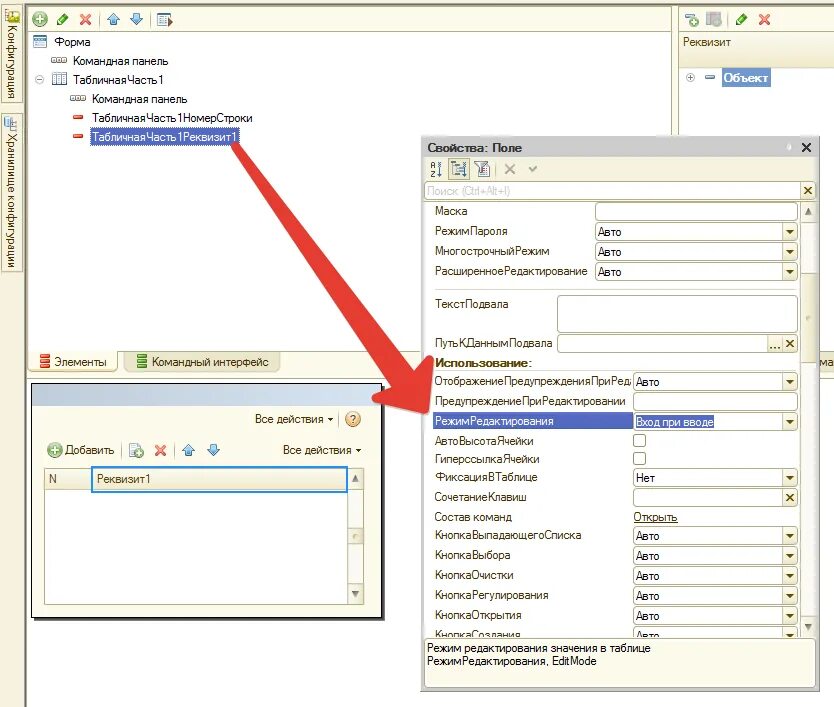Select ТабличнаяЧасть1Реквизит1 tree item

(164, 137)
